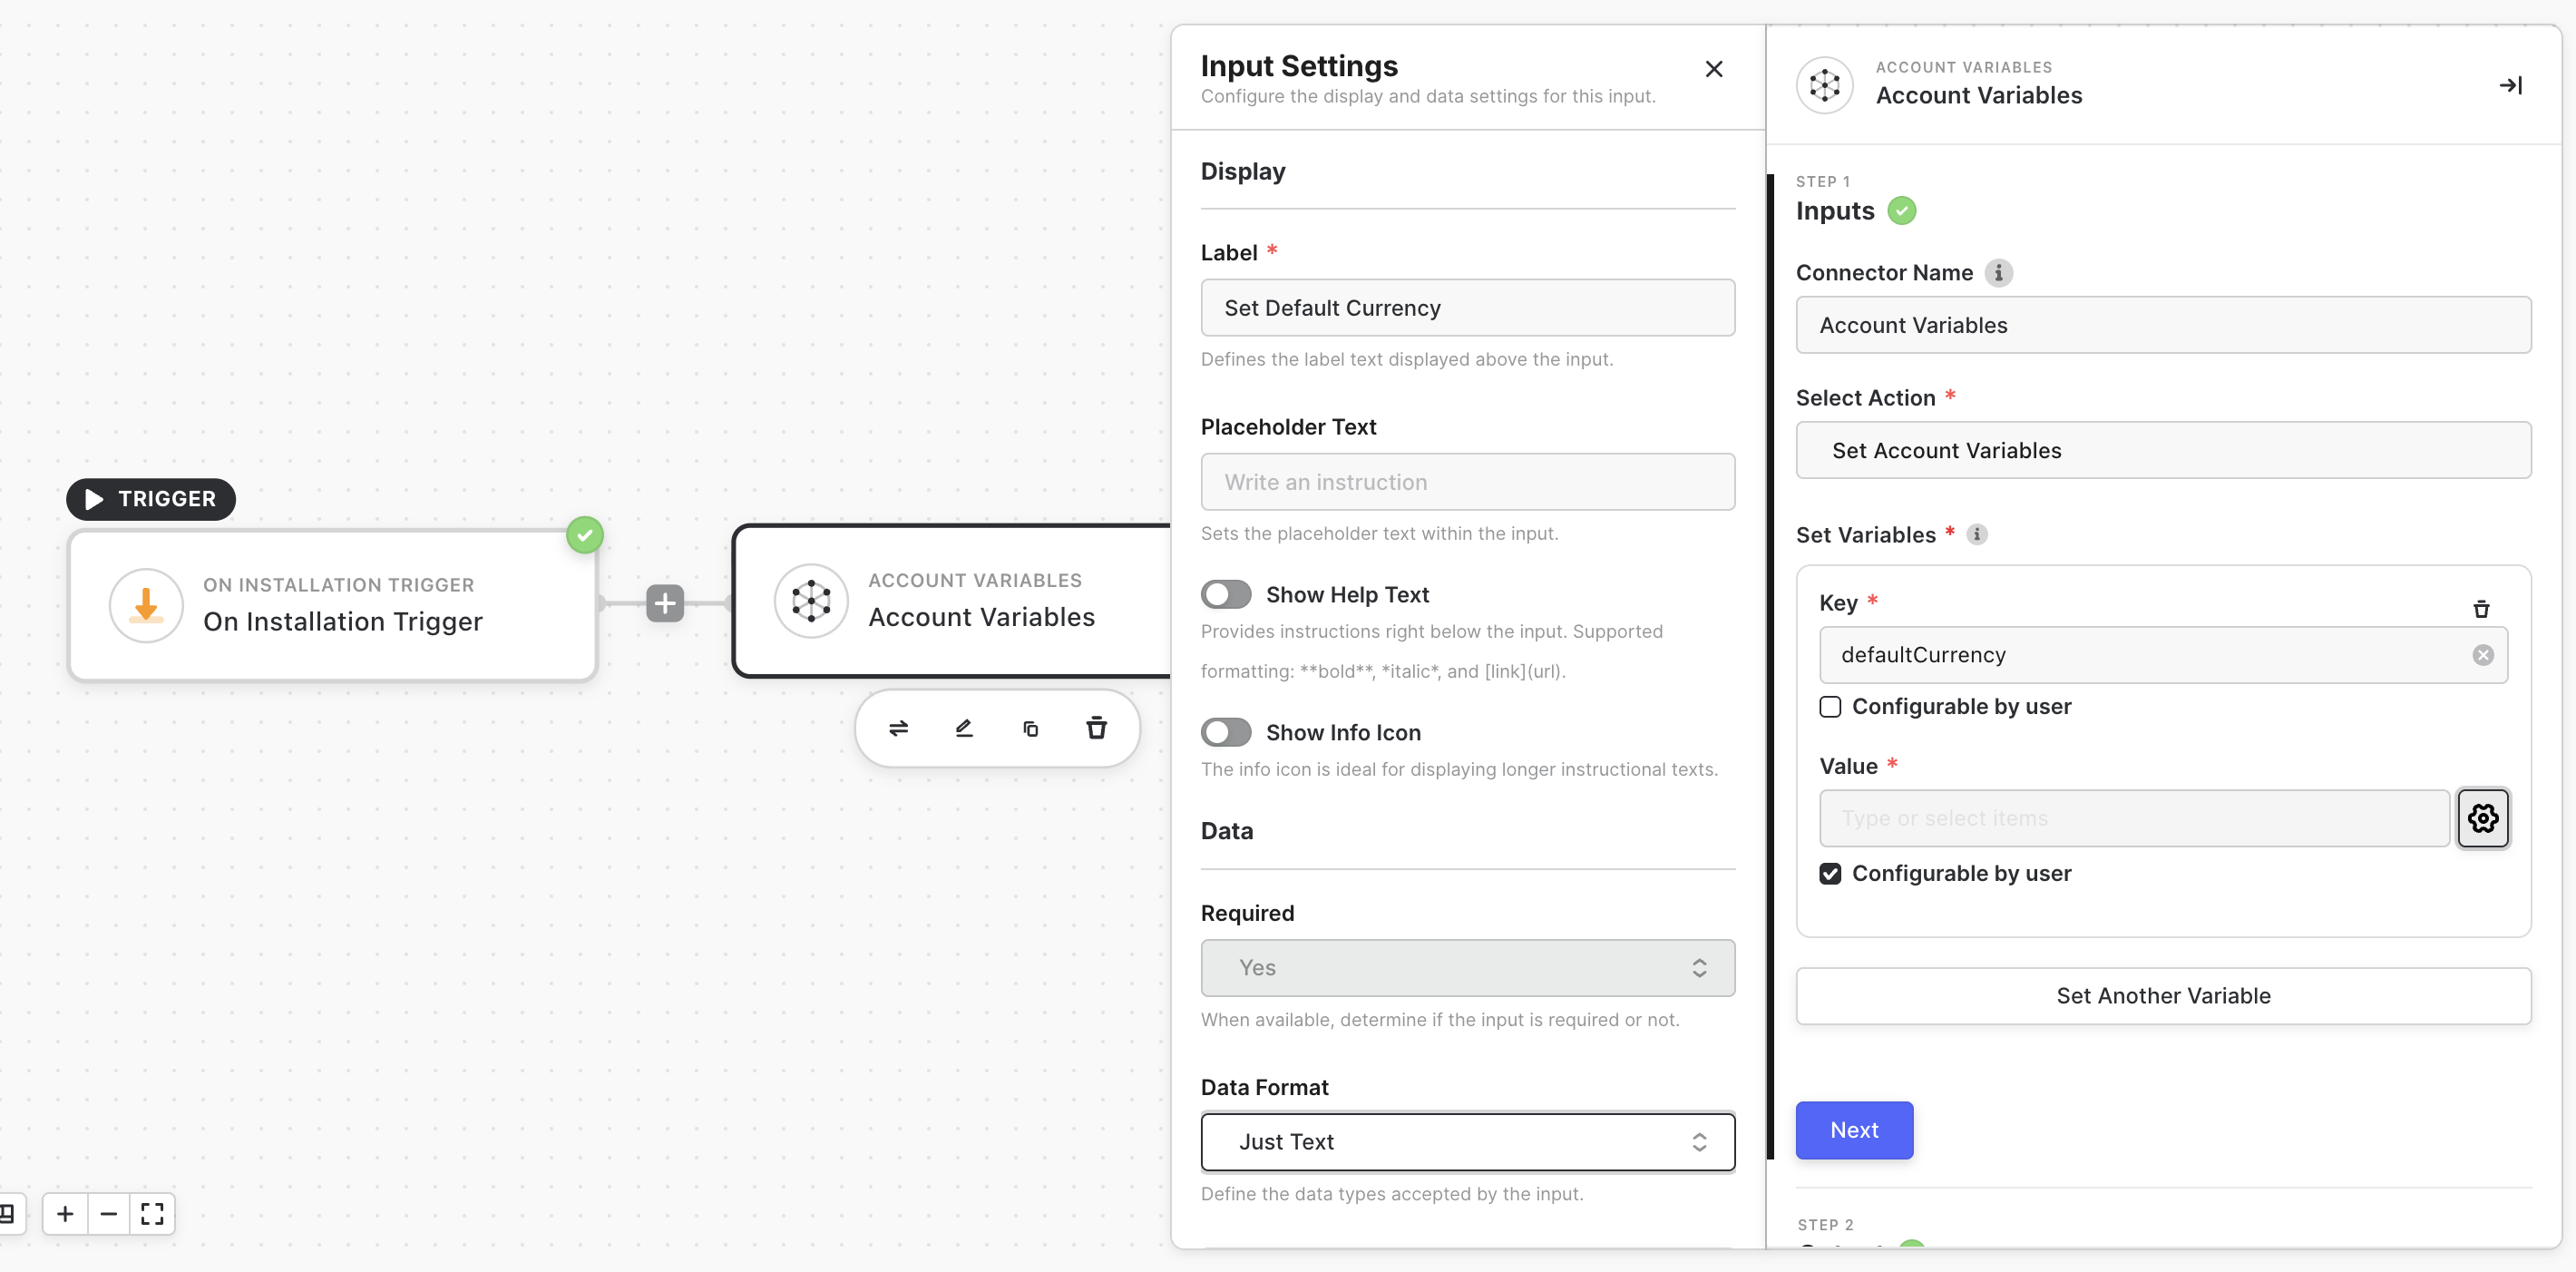
Task: Open the Data Format dropdown
Action: pos(1467,1142)
